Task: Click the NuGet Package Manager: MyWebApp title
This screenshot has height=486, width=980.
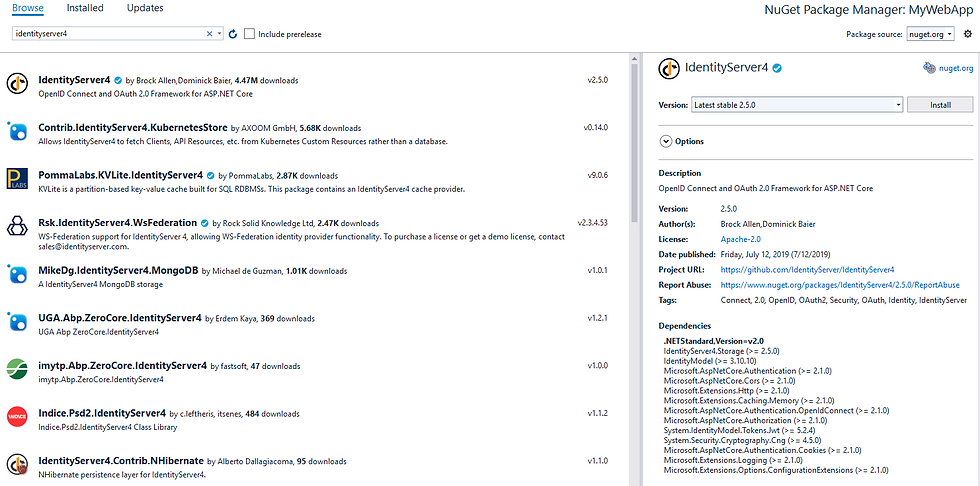Action: [x=869, y=10]
